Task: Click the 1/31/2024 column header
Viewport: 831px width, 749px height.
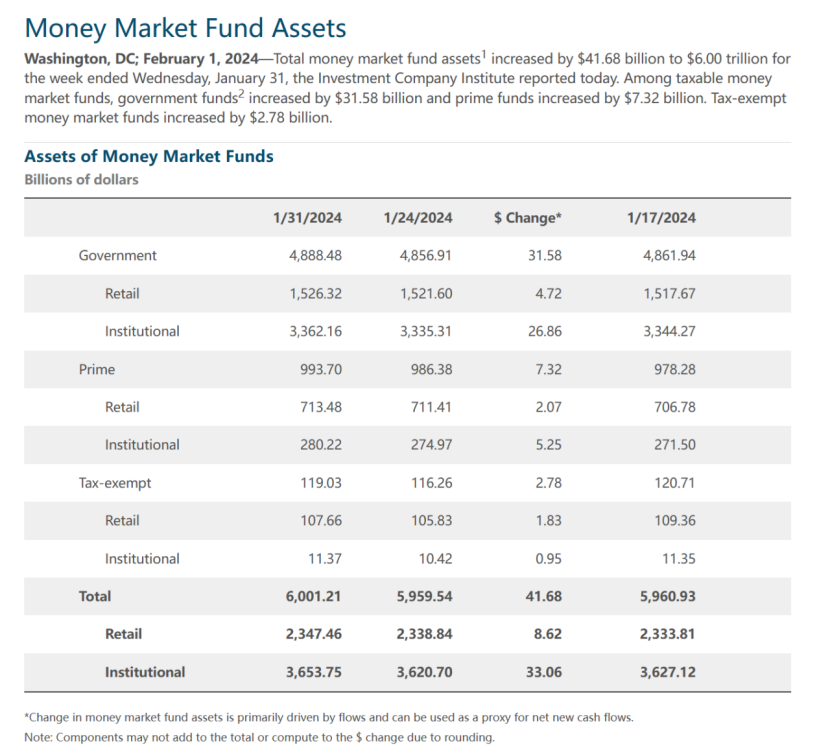Action: [x=307, y=218]
